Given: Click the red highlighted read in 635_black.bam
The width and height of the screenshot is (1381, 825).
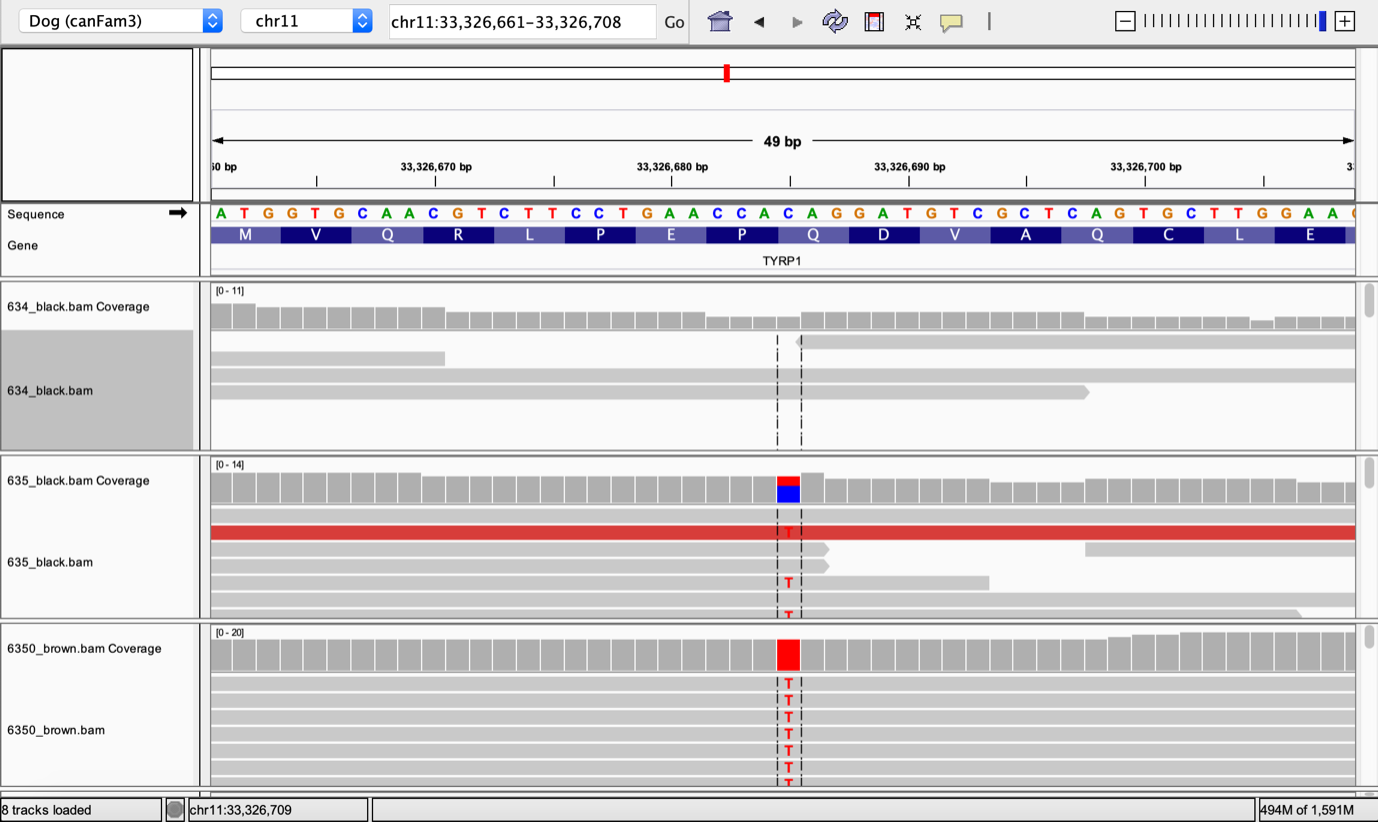Looking at the screenshot, I should point(783,532).
